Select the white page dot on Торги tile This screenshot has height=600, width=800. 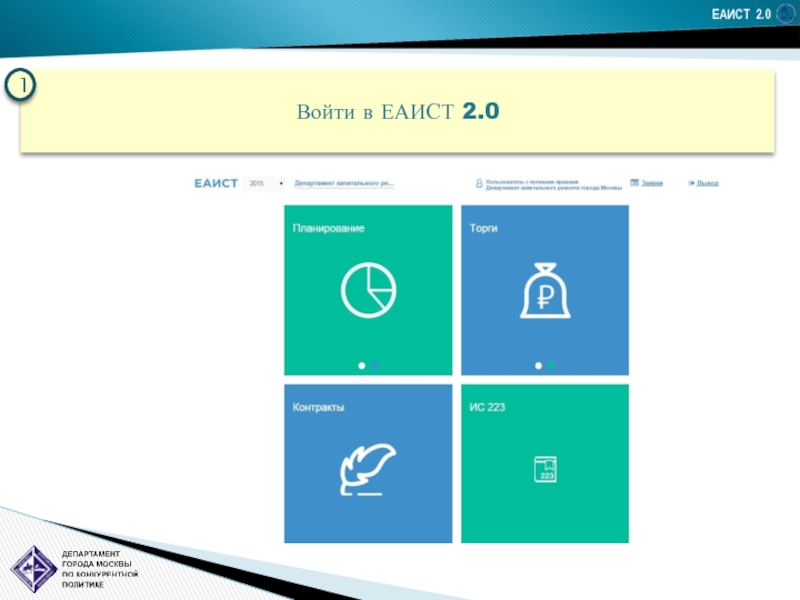pos(538,365)
